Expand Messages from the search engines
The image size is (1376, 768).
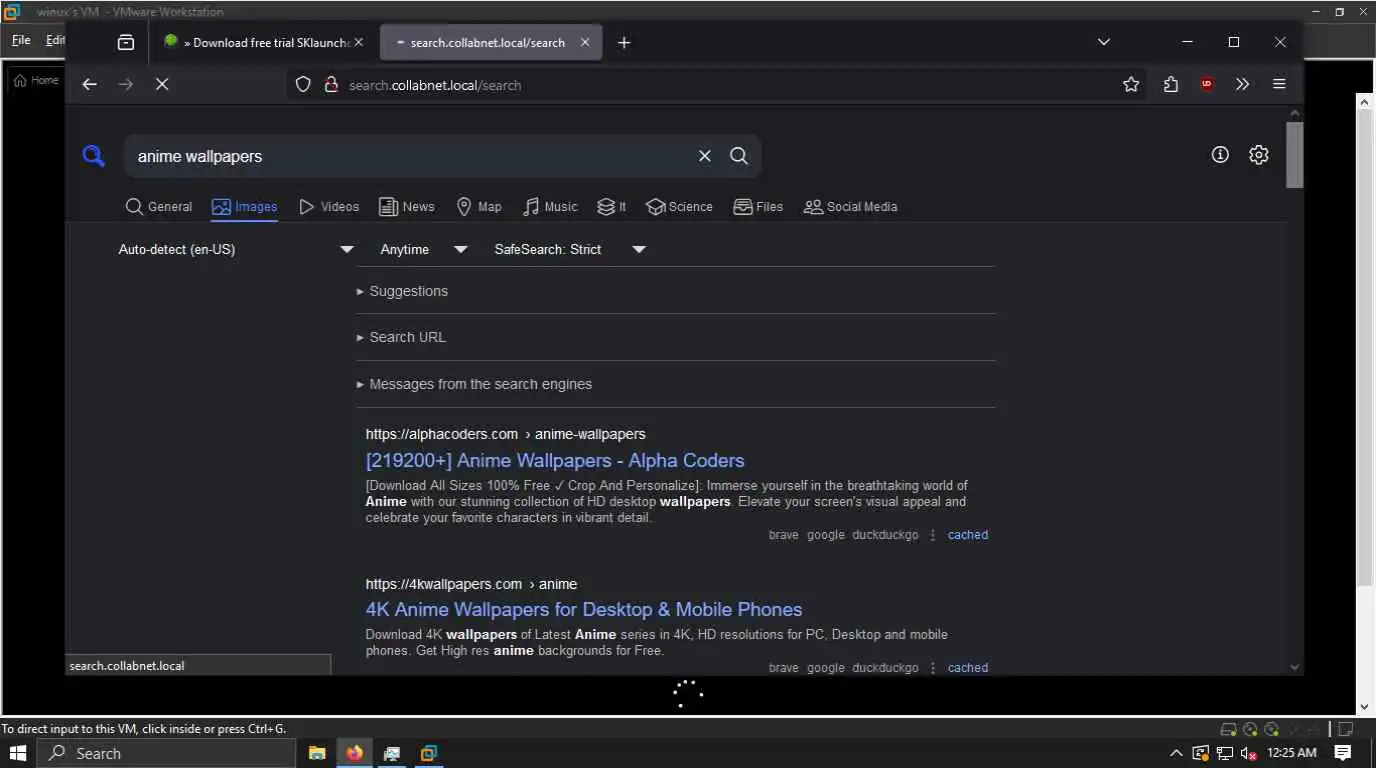pyautogui.click(x=474, y=384)
